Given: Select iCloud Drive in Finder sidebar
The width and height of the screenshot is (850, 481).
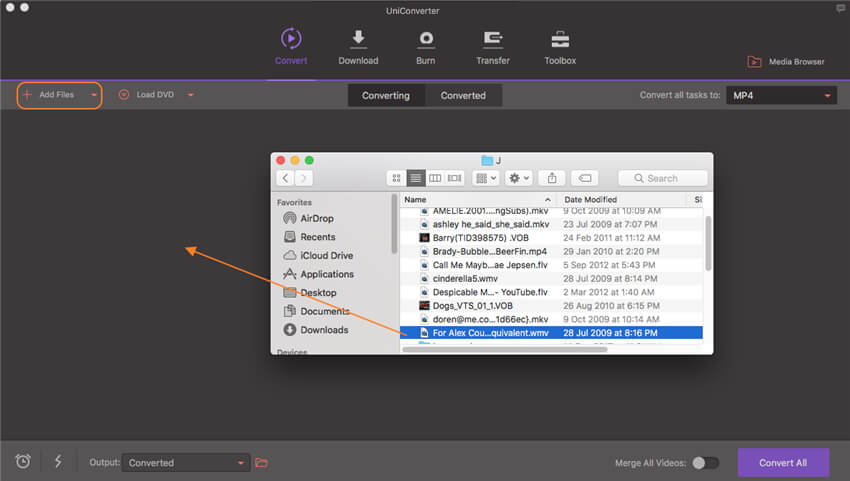Looking at the screenshot, I should click(318, 255).
